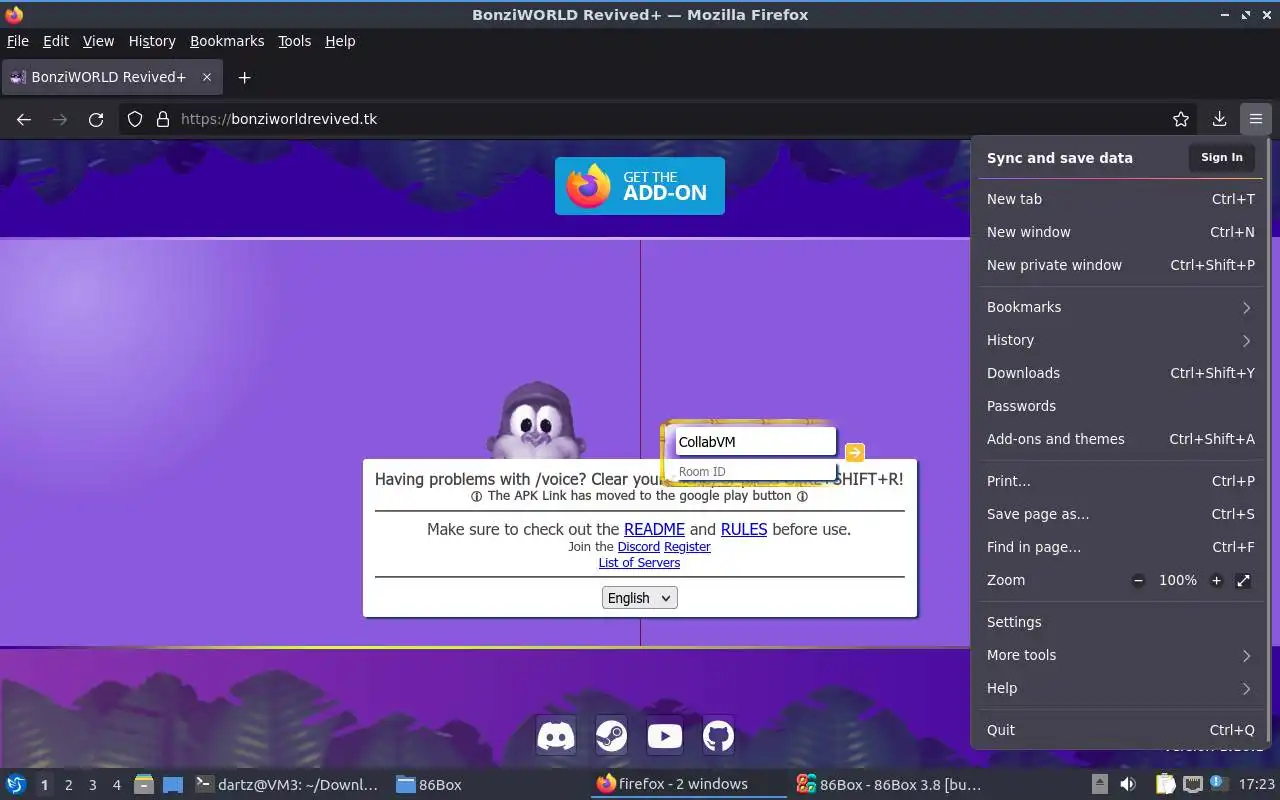The width and height of the screenshot is (1280, 800).
Task: Reload the current page
Action: click(x=96, y=119)
